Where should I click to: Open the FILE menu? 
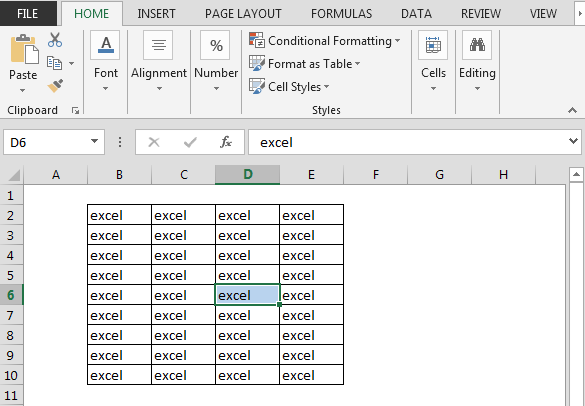coord(28,14)
